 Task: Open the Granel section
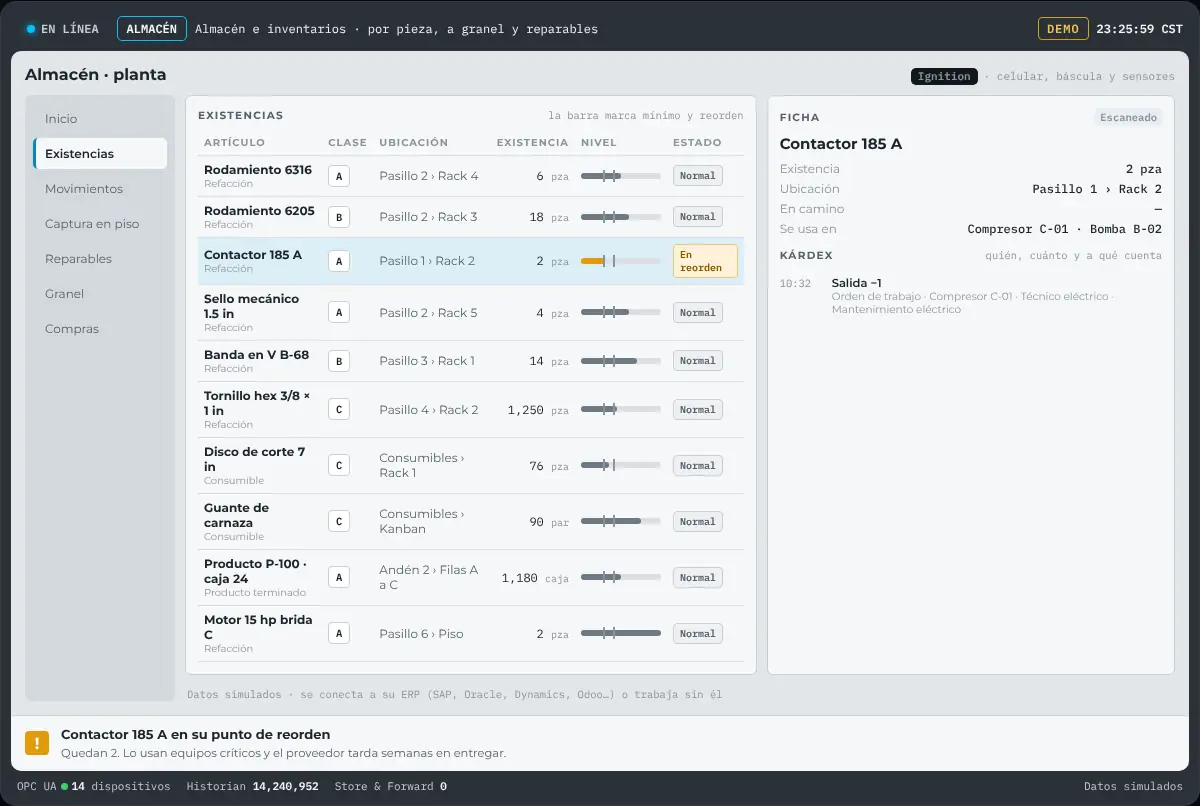tap(100, 294)
